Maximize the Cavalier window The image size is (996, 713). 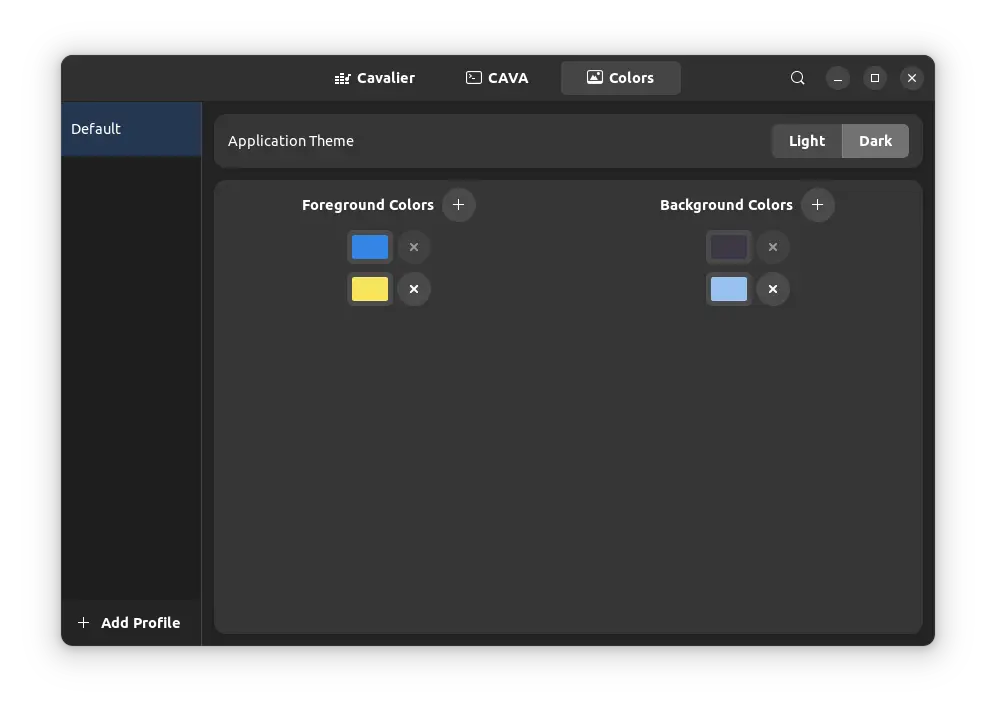point(875,78)
